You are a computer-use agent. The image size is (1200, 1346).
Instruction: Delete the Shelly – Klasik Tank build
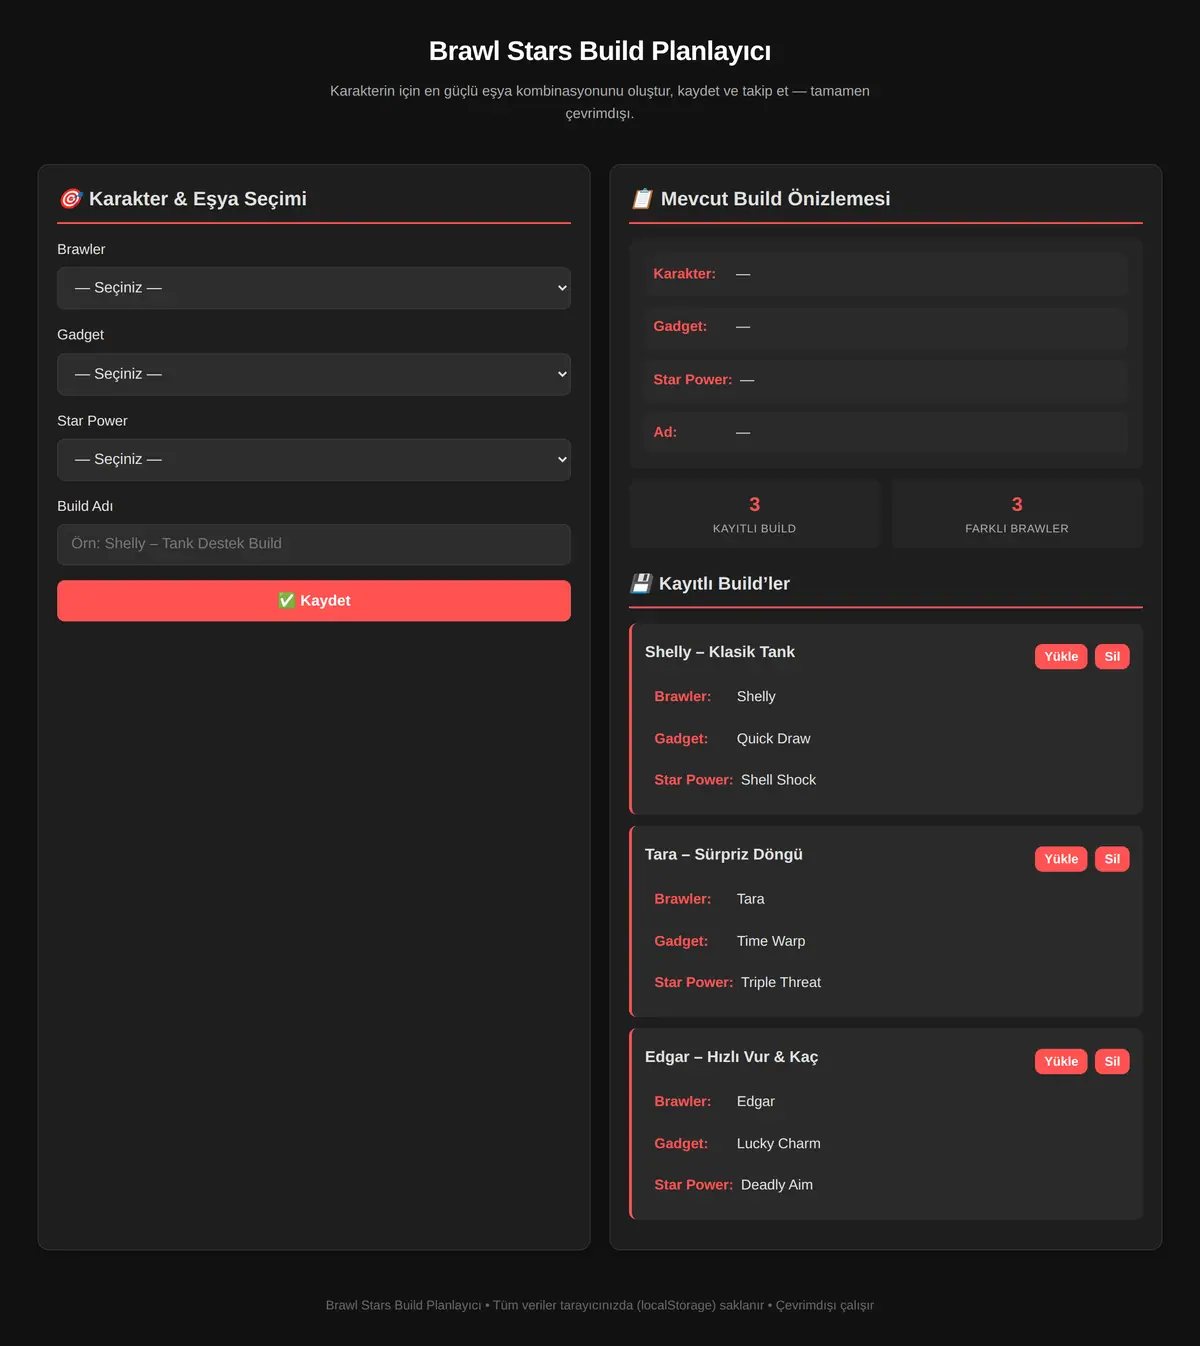click(x=1112, y=657)
